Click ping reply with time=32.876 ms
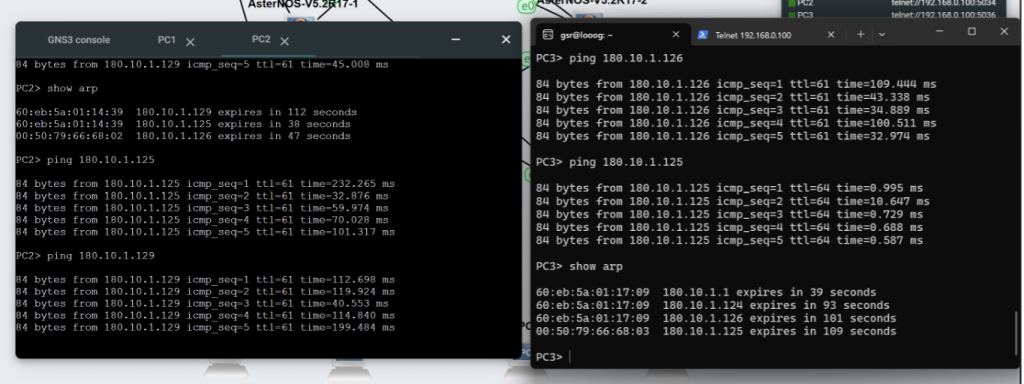 click(202, 196)
